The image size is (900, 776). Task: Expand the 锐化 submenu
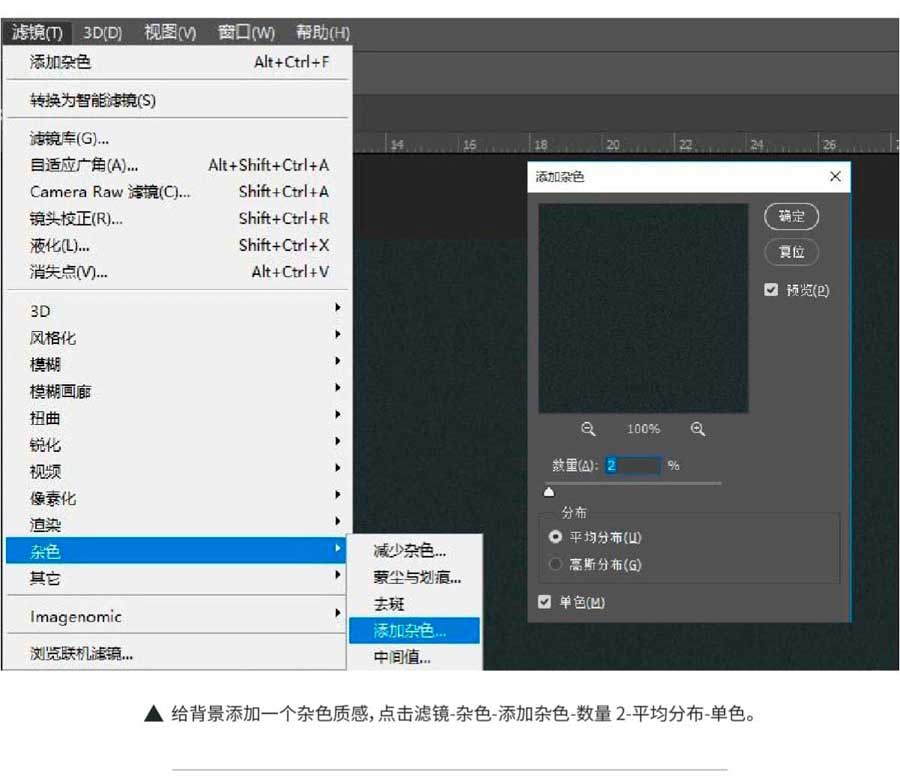(176, 444)
